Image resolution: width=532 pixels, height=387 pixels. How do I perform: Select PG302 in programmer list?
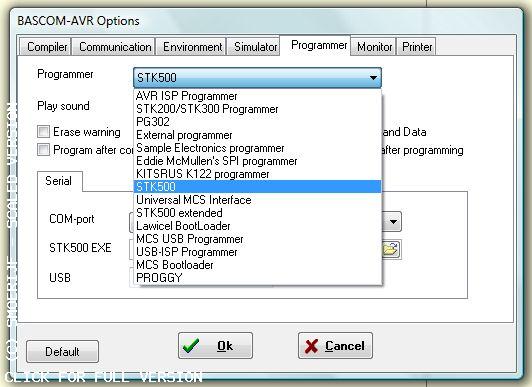[258, 122]
